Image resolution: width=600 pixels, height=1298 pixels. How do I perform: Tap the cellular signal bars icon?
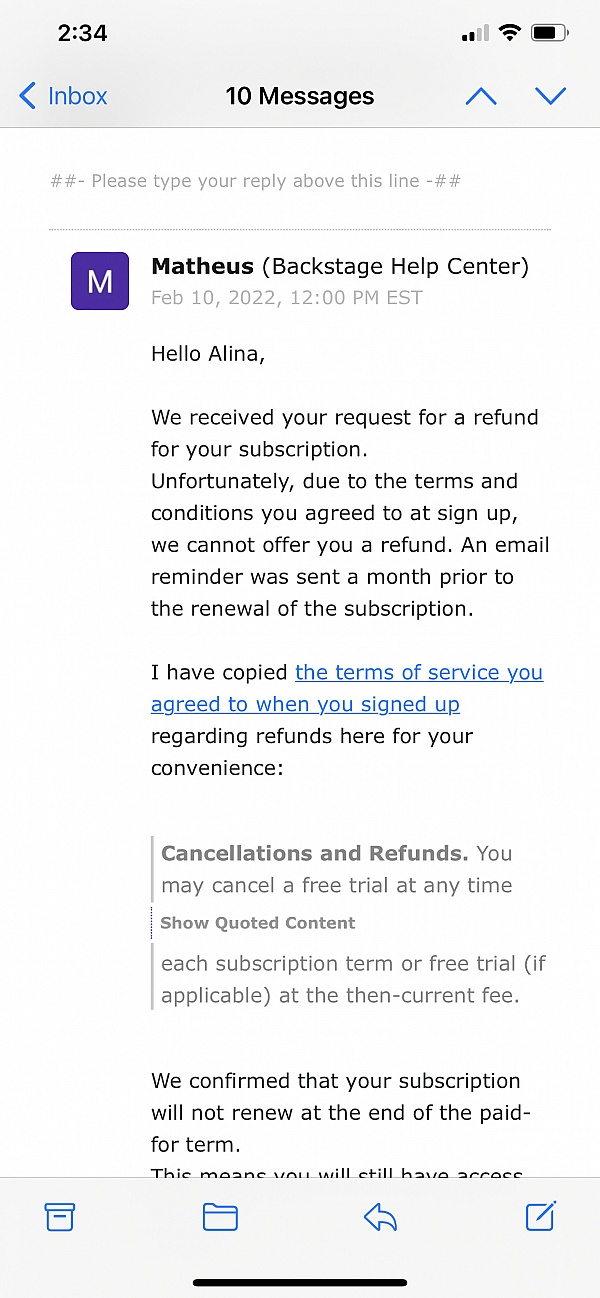pos(475,34)
